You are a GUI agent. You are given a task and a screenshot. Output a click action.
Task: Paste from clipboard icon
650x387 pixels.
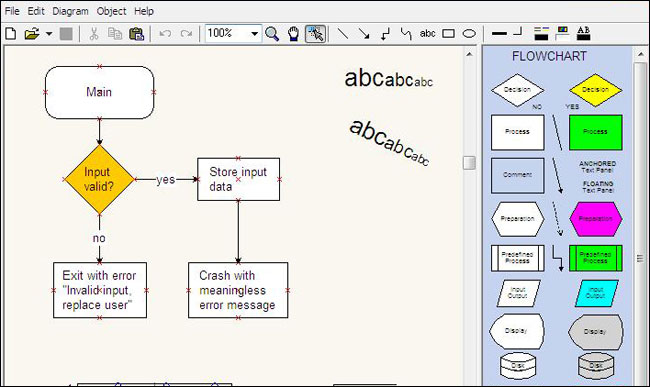pyautogui.click(x=136, y=34)
